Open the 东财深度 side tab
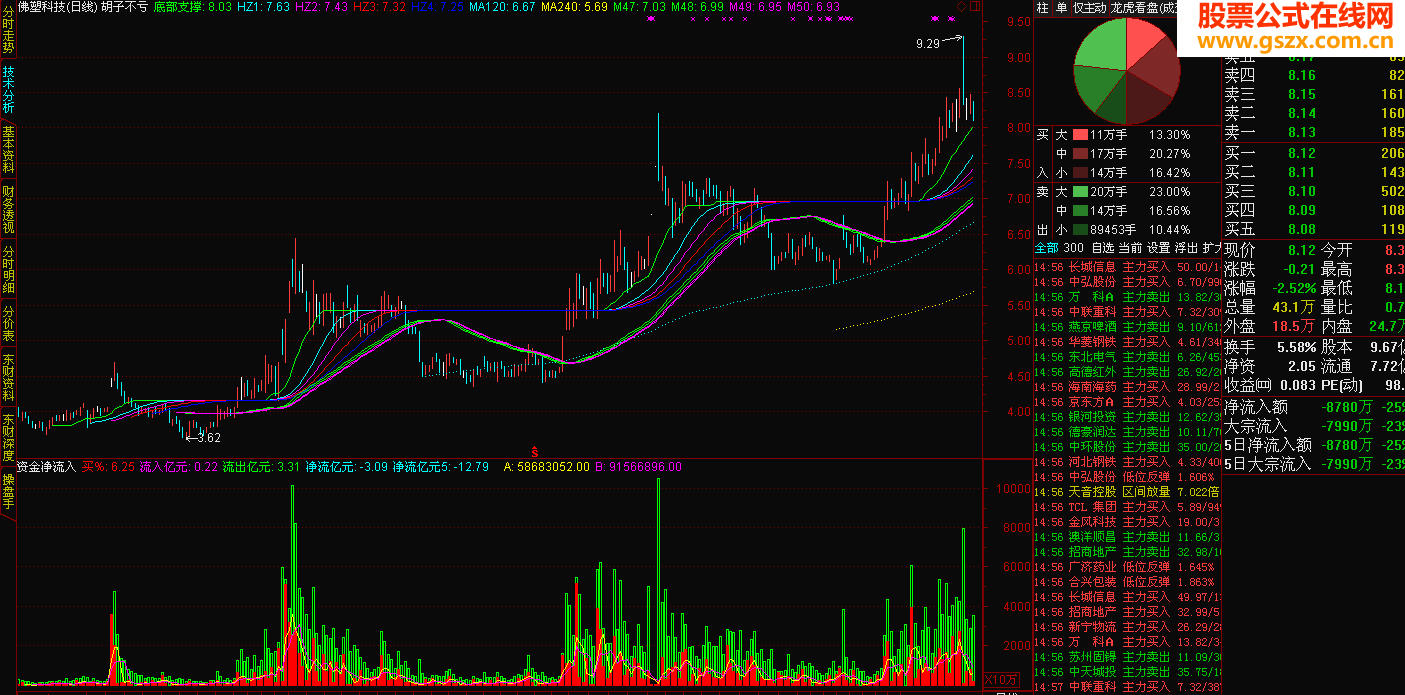The width and height of the screenshot is (1405, 695). pyautogui.click(x=8, y=438)
